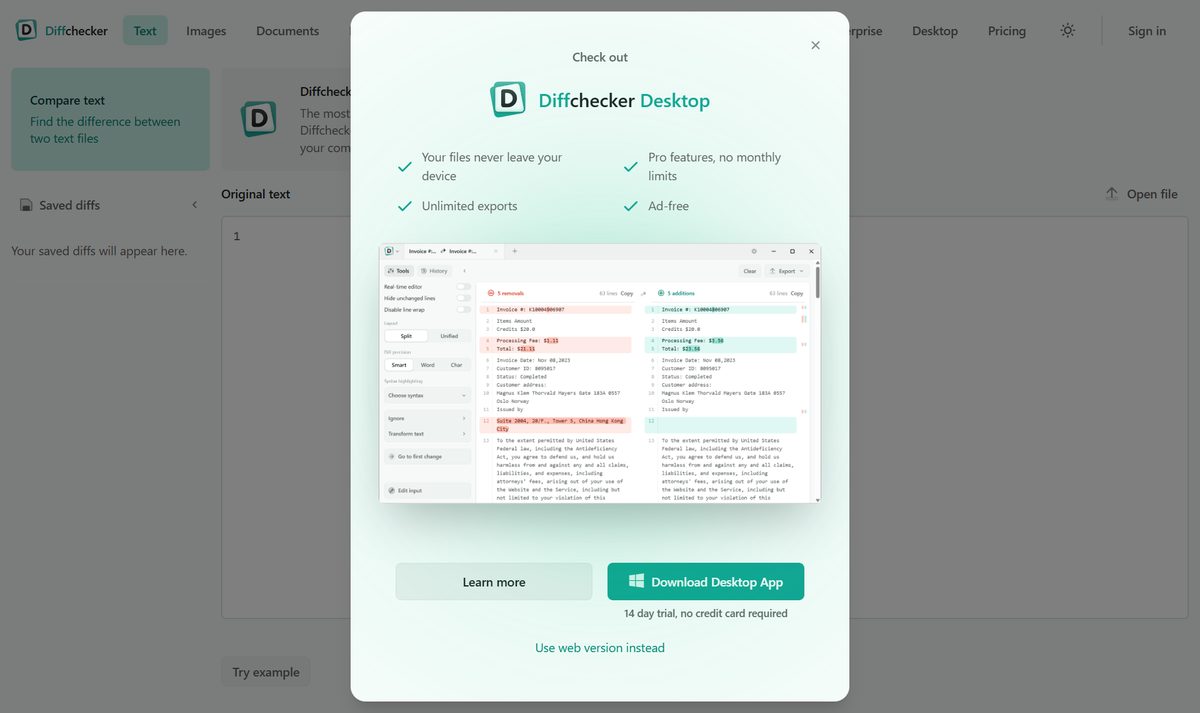Click the Learn more button
Image resolution: width=1200 pixels, height=713 pixels.
coord(494,582)
